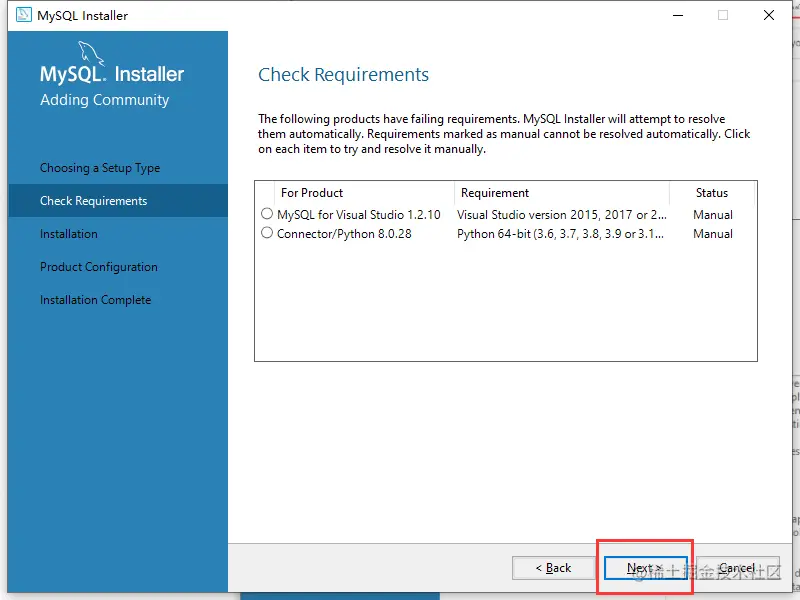This screenshot has height=600, width=800.
Task: Click the MySQL dolphin logo in sidebar
Action: tap(91, 53)
